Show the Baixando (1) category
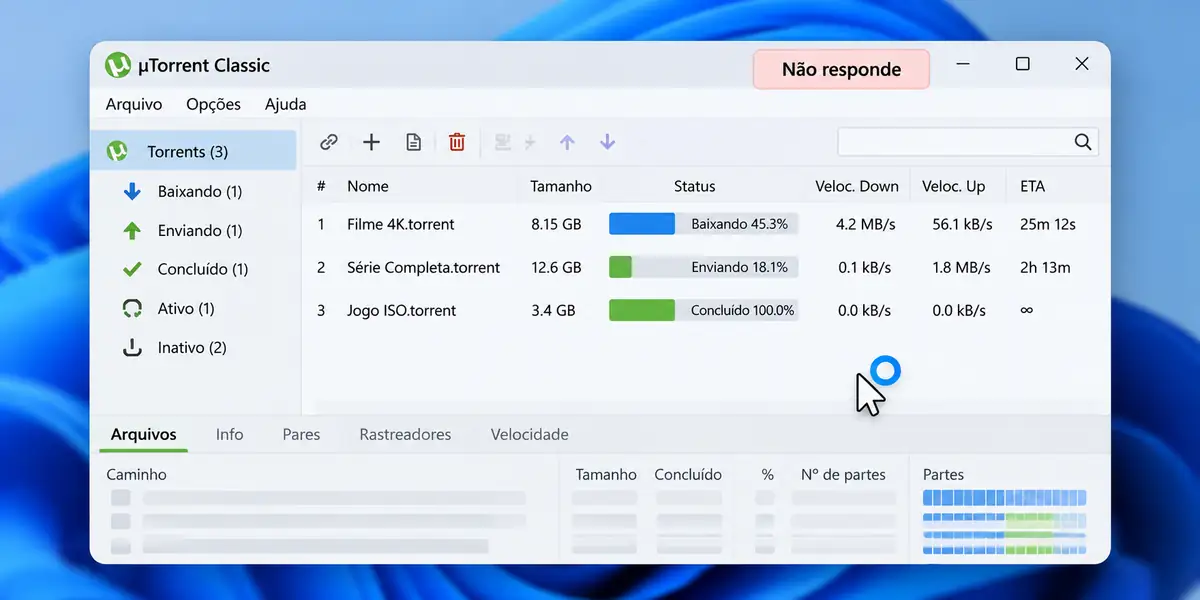The image size is (1200, 600). click(x=200, y=191)
